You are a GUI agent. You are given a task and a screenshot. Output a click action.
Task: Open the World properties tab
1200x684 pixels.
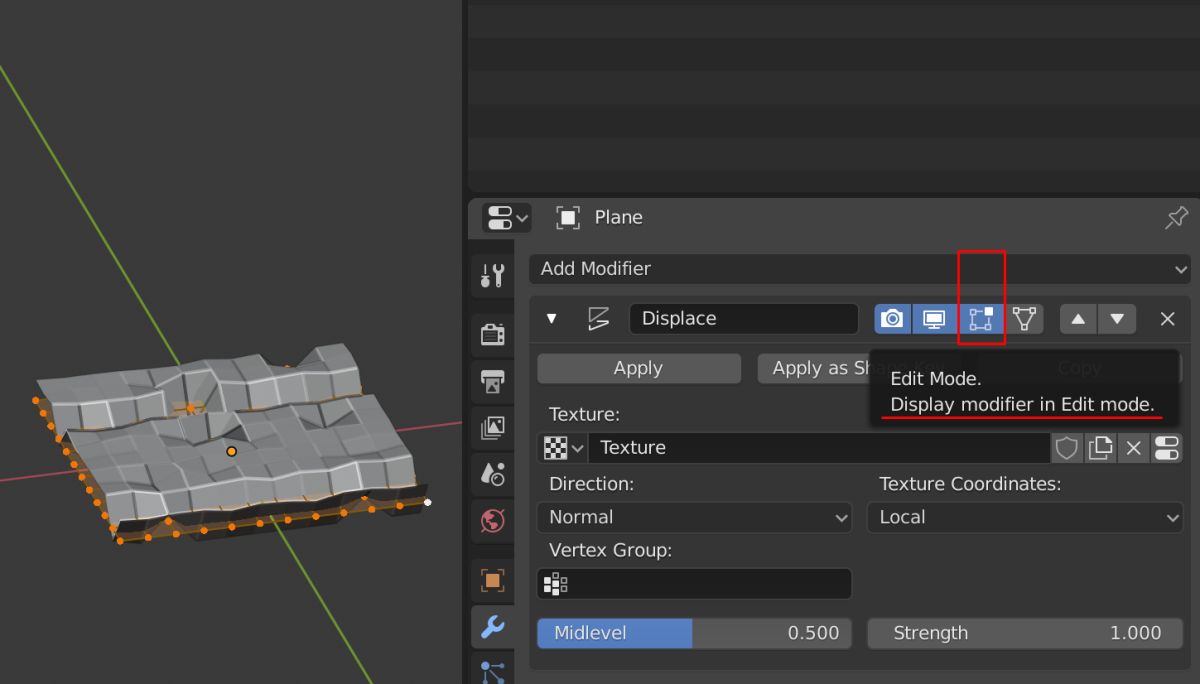(x=492, y=520)
